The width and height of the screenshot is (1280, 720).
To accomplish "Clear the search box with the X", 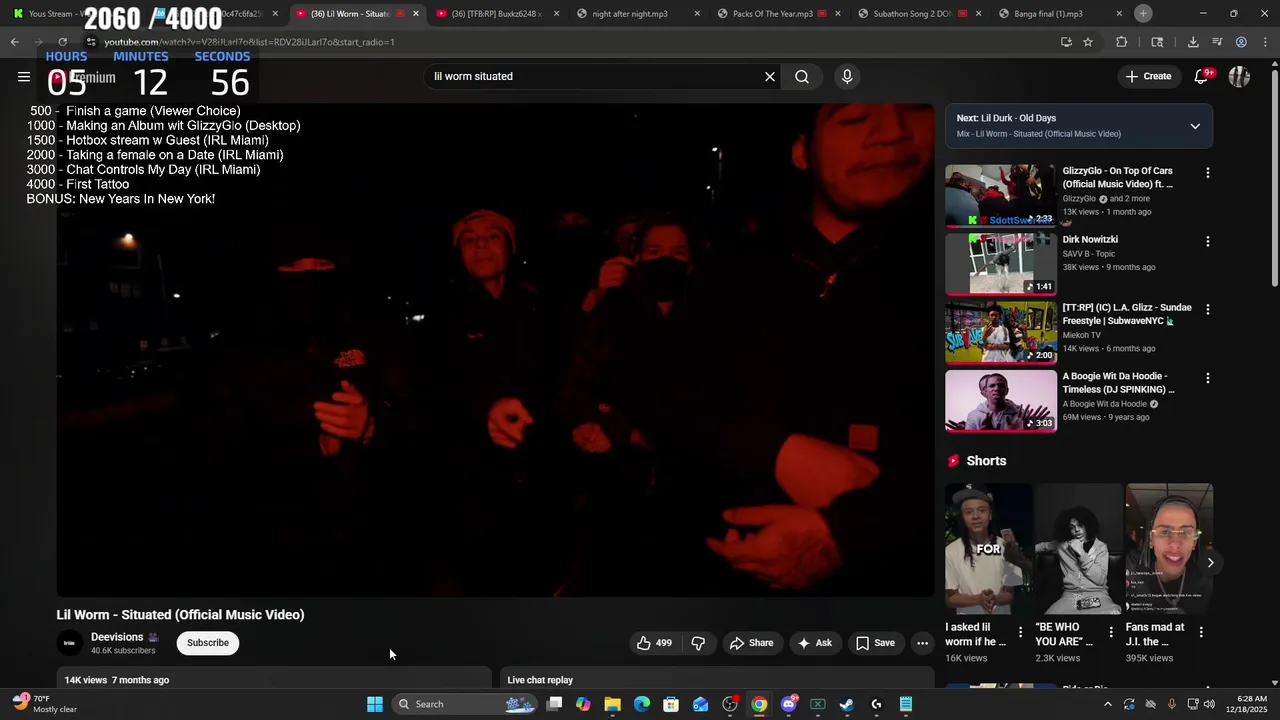I will 770,76.
